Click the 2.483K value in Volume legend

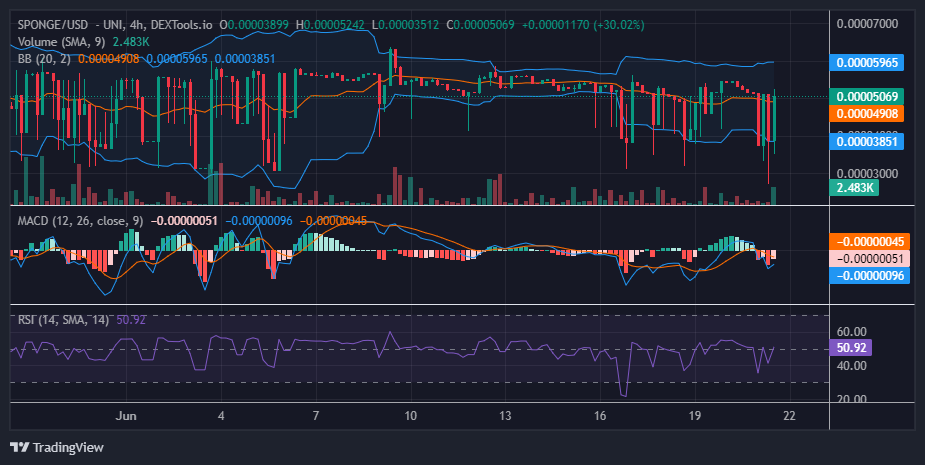(x=133, y=42)
